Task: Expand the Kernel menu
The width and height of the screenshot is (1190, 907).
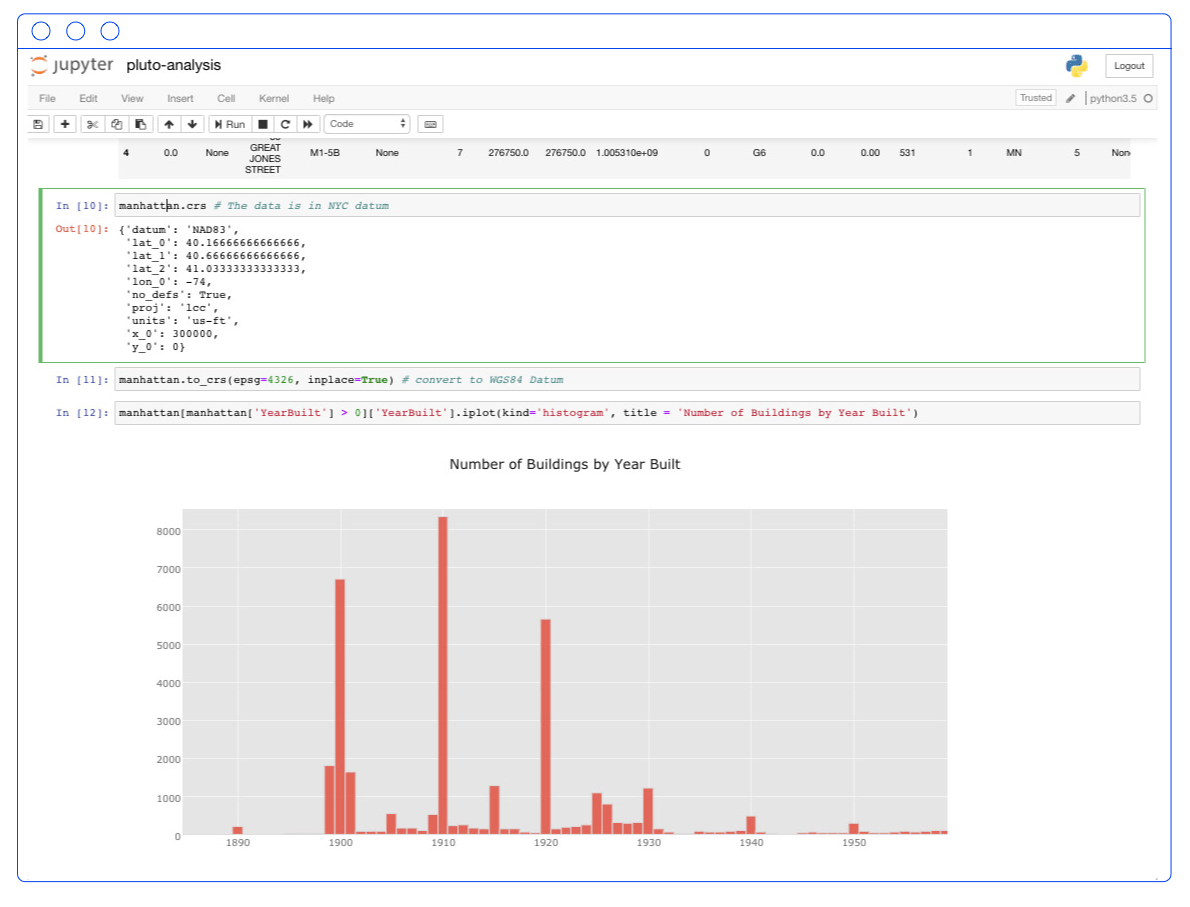Action: pos(273,98)
